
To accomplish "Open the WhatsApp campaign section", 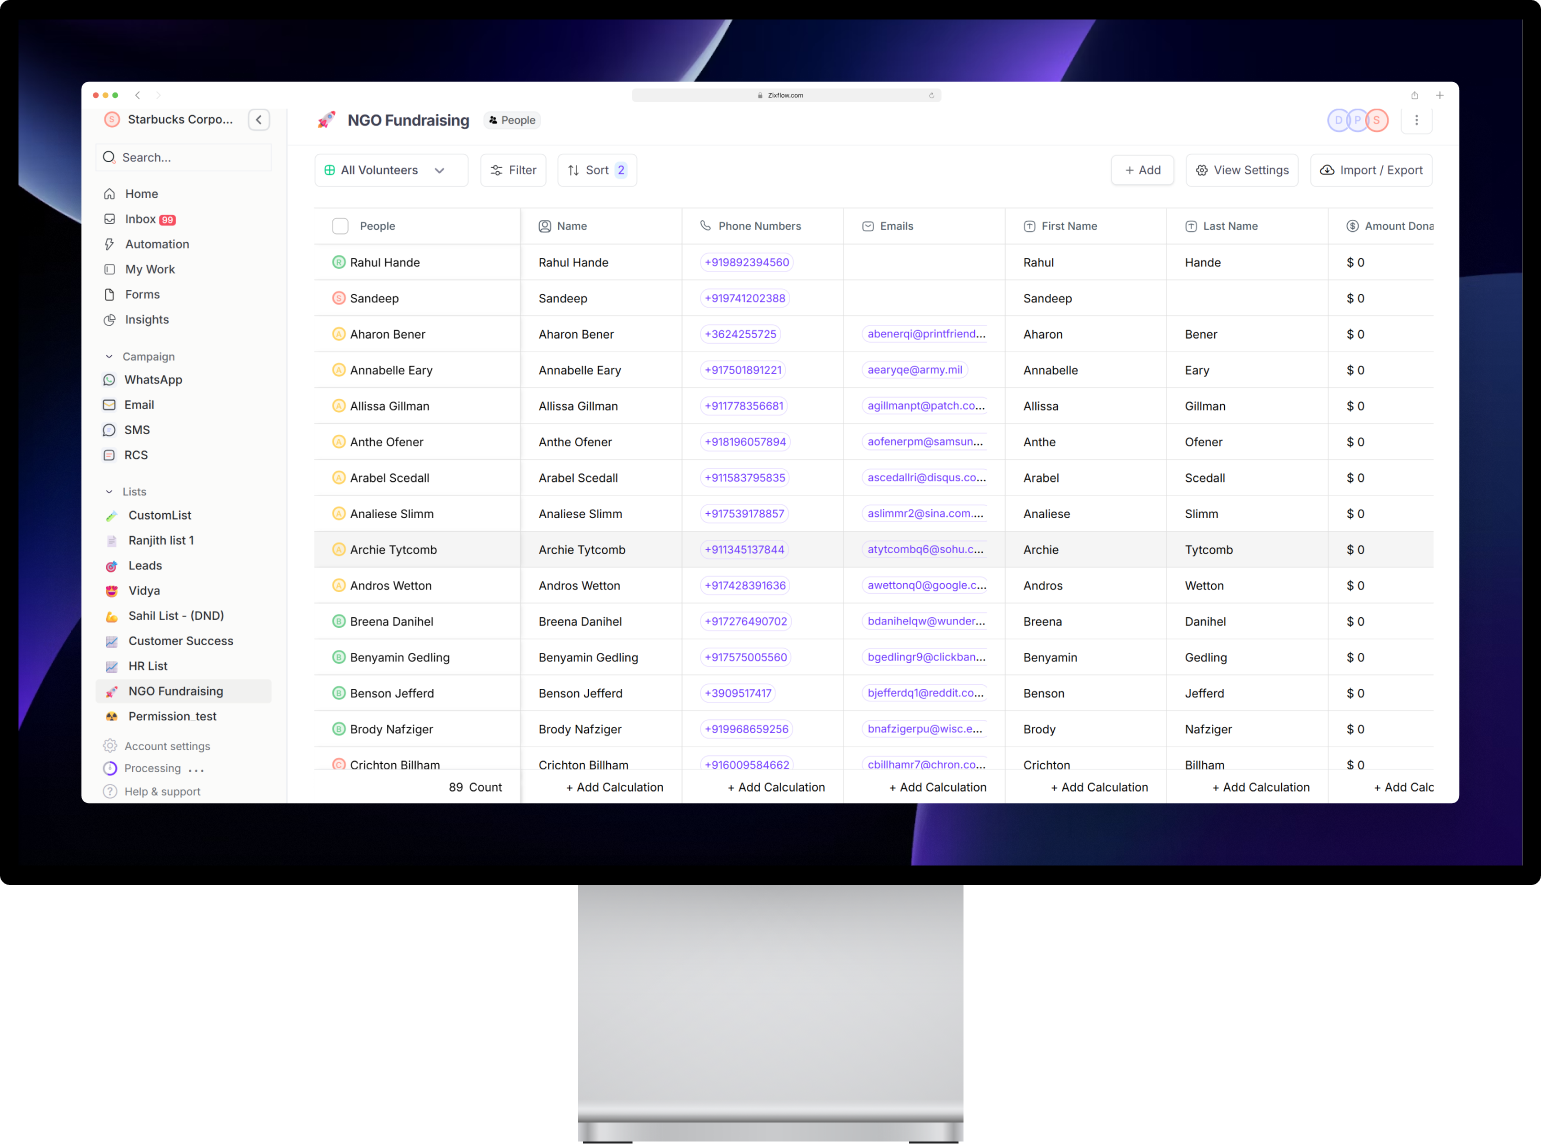I will pyautogui.click(x=110, y=380).
